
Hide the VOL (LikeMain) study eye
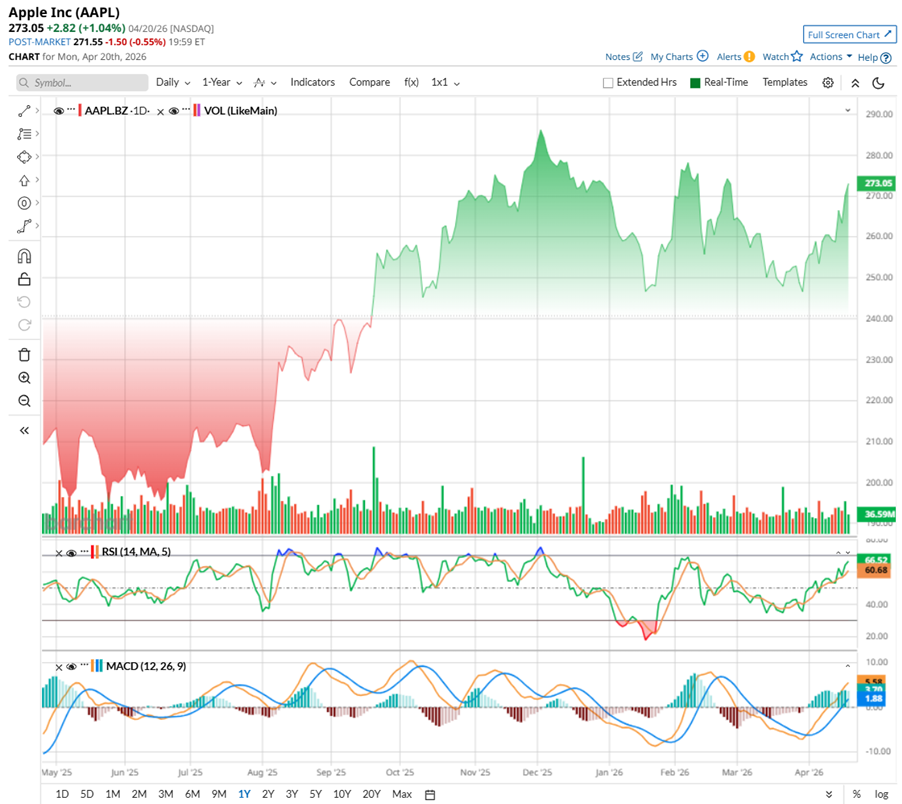[x=174, y=111]
